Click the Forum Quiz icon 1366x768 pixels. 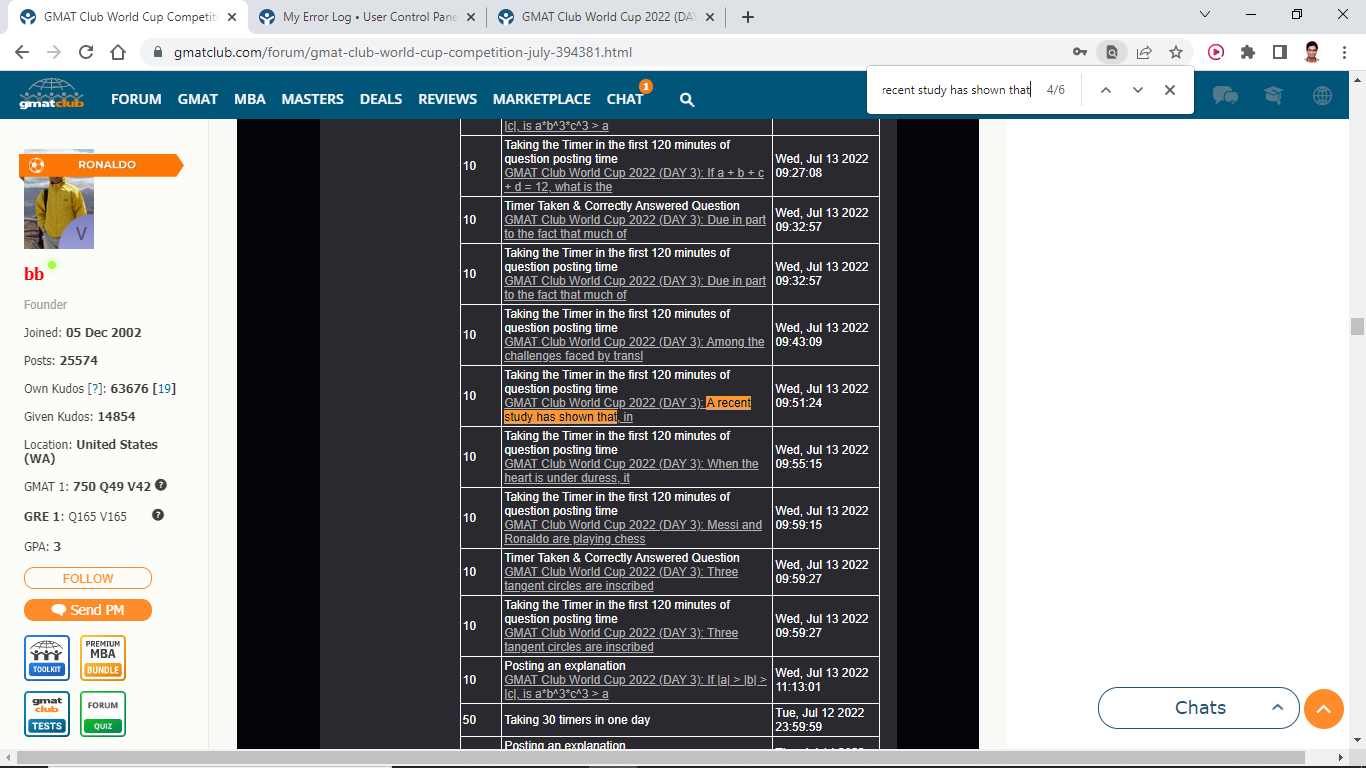(x=103, y=714)
